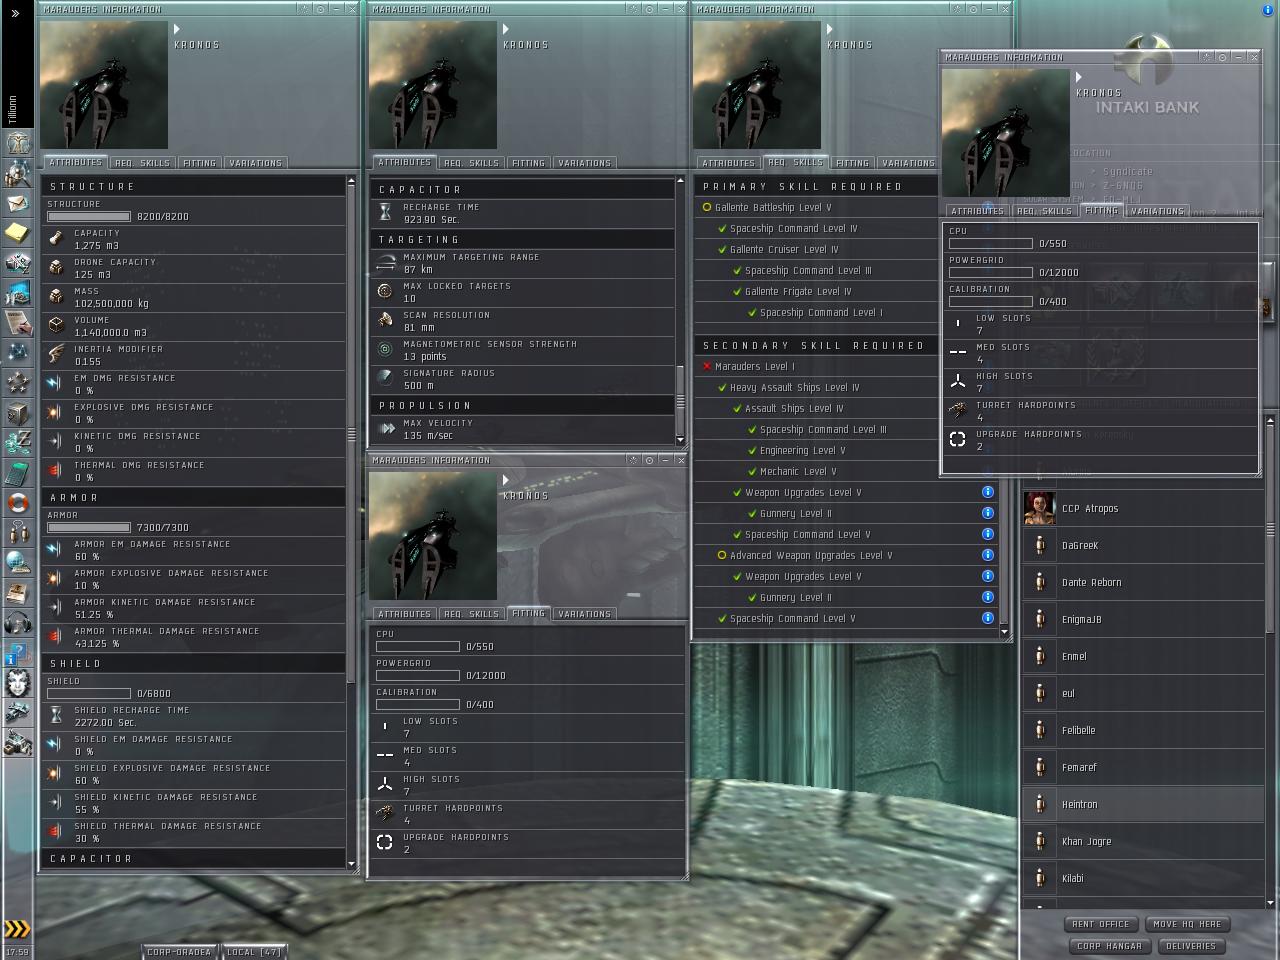Image resolution: width=1280 pixels, height=960 pixels.
Task: Click info icon beside Advanced Weapon Upgrades Level V
Action: coord(988,555)
